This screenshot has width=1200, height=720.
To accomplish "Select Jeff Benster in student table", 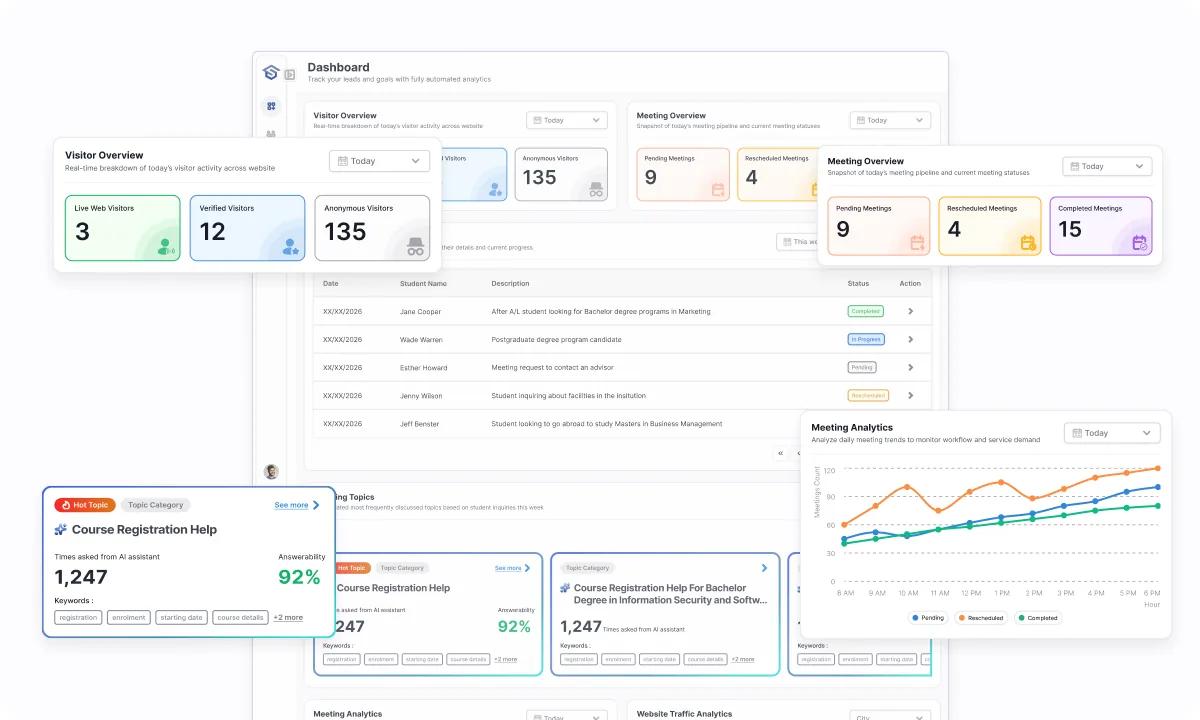I will [x=420, y=424].
